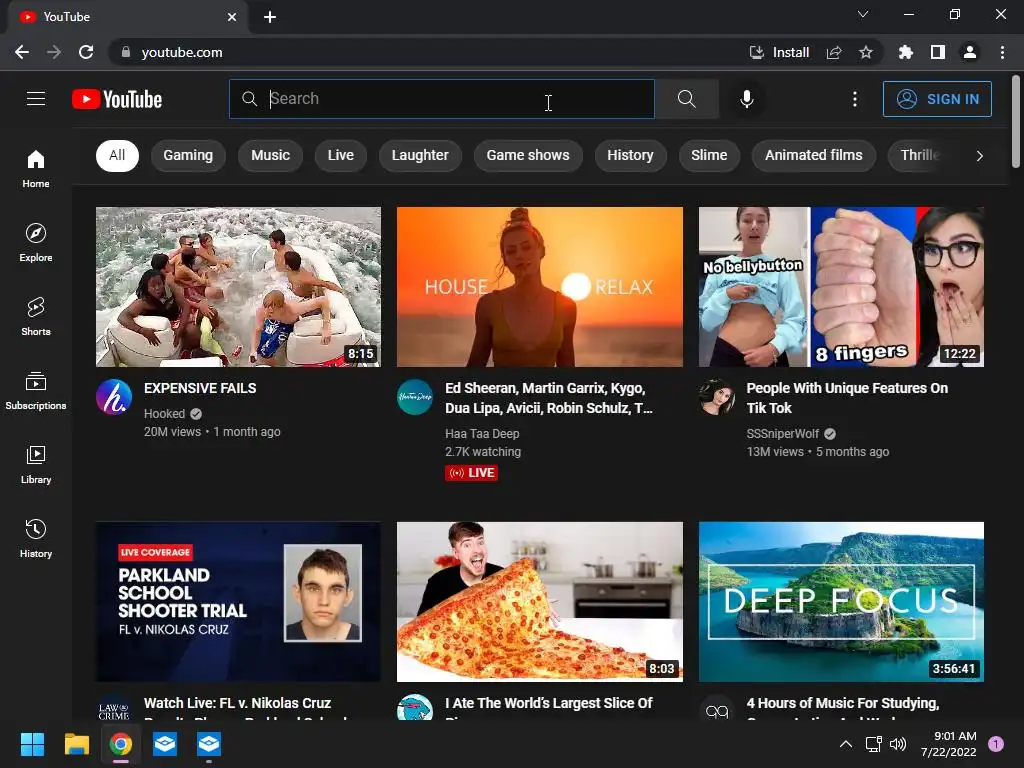Open volume control in system tray
This screenshot has height=768, width=1024.
pos(898,744)
